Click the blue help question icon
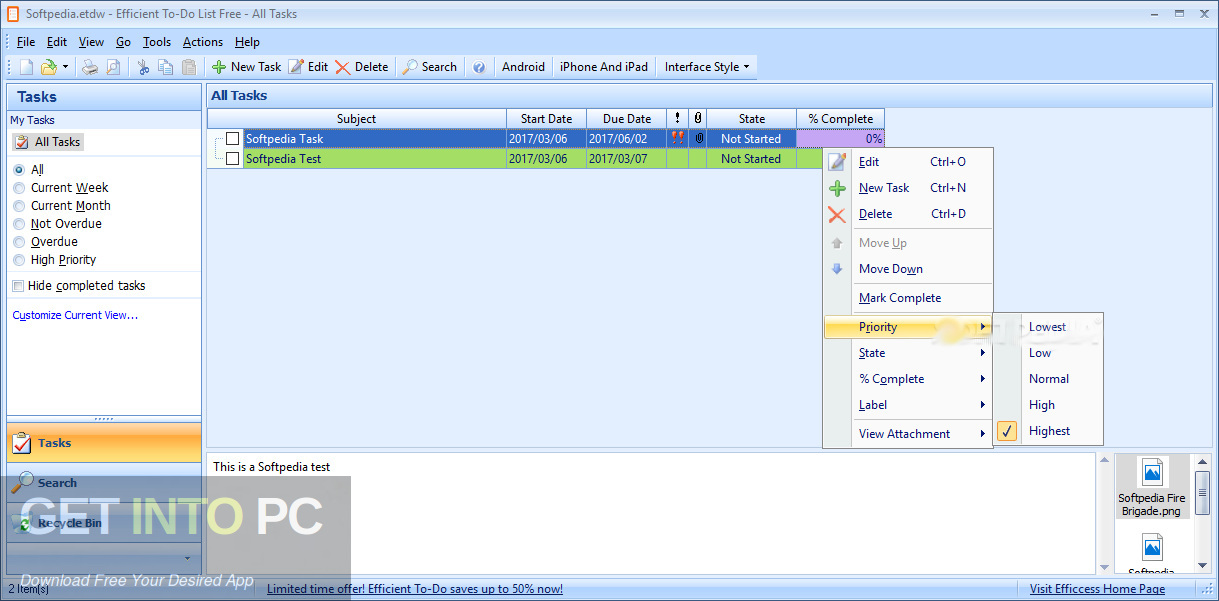The height and width of the screenshot is (601, 1219). tap(479, 67)
